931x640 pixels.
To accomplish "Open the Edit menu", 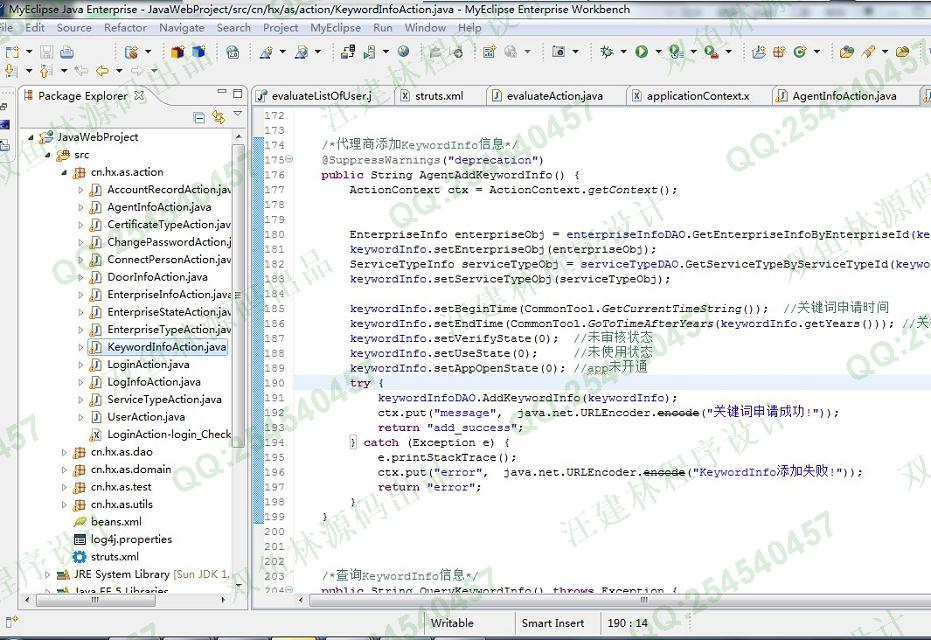I will click(x=35, y=27).
